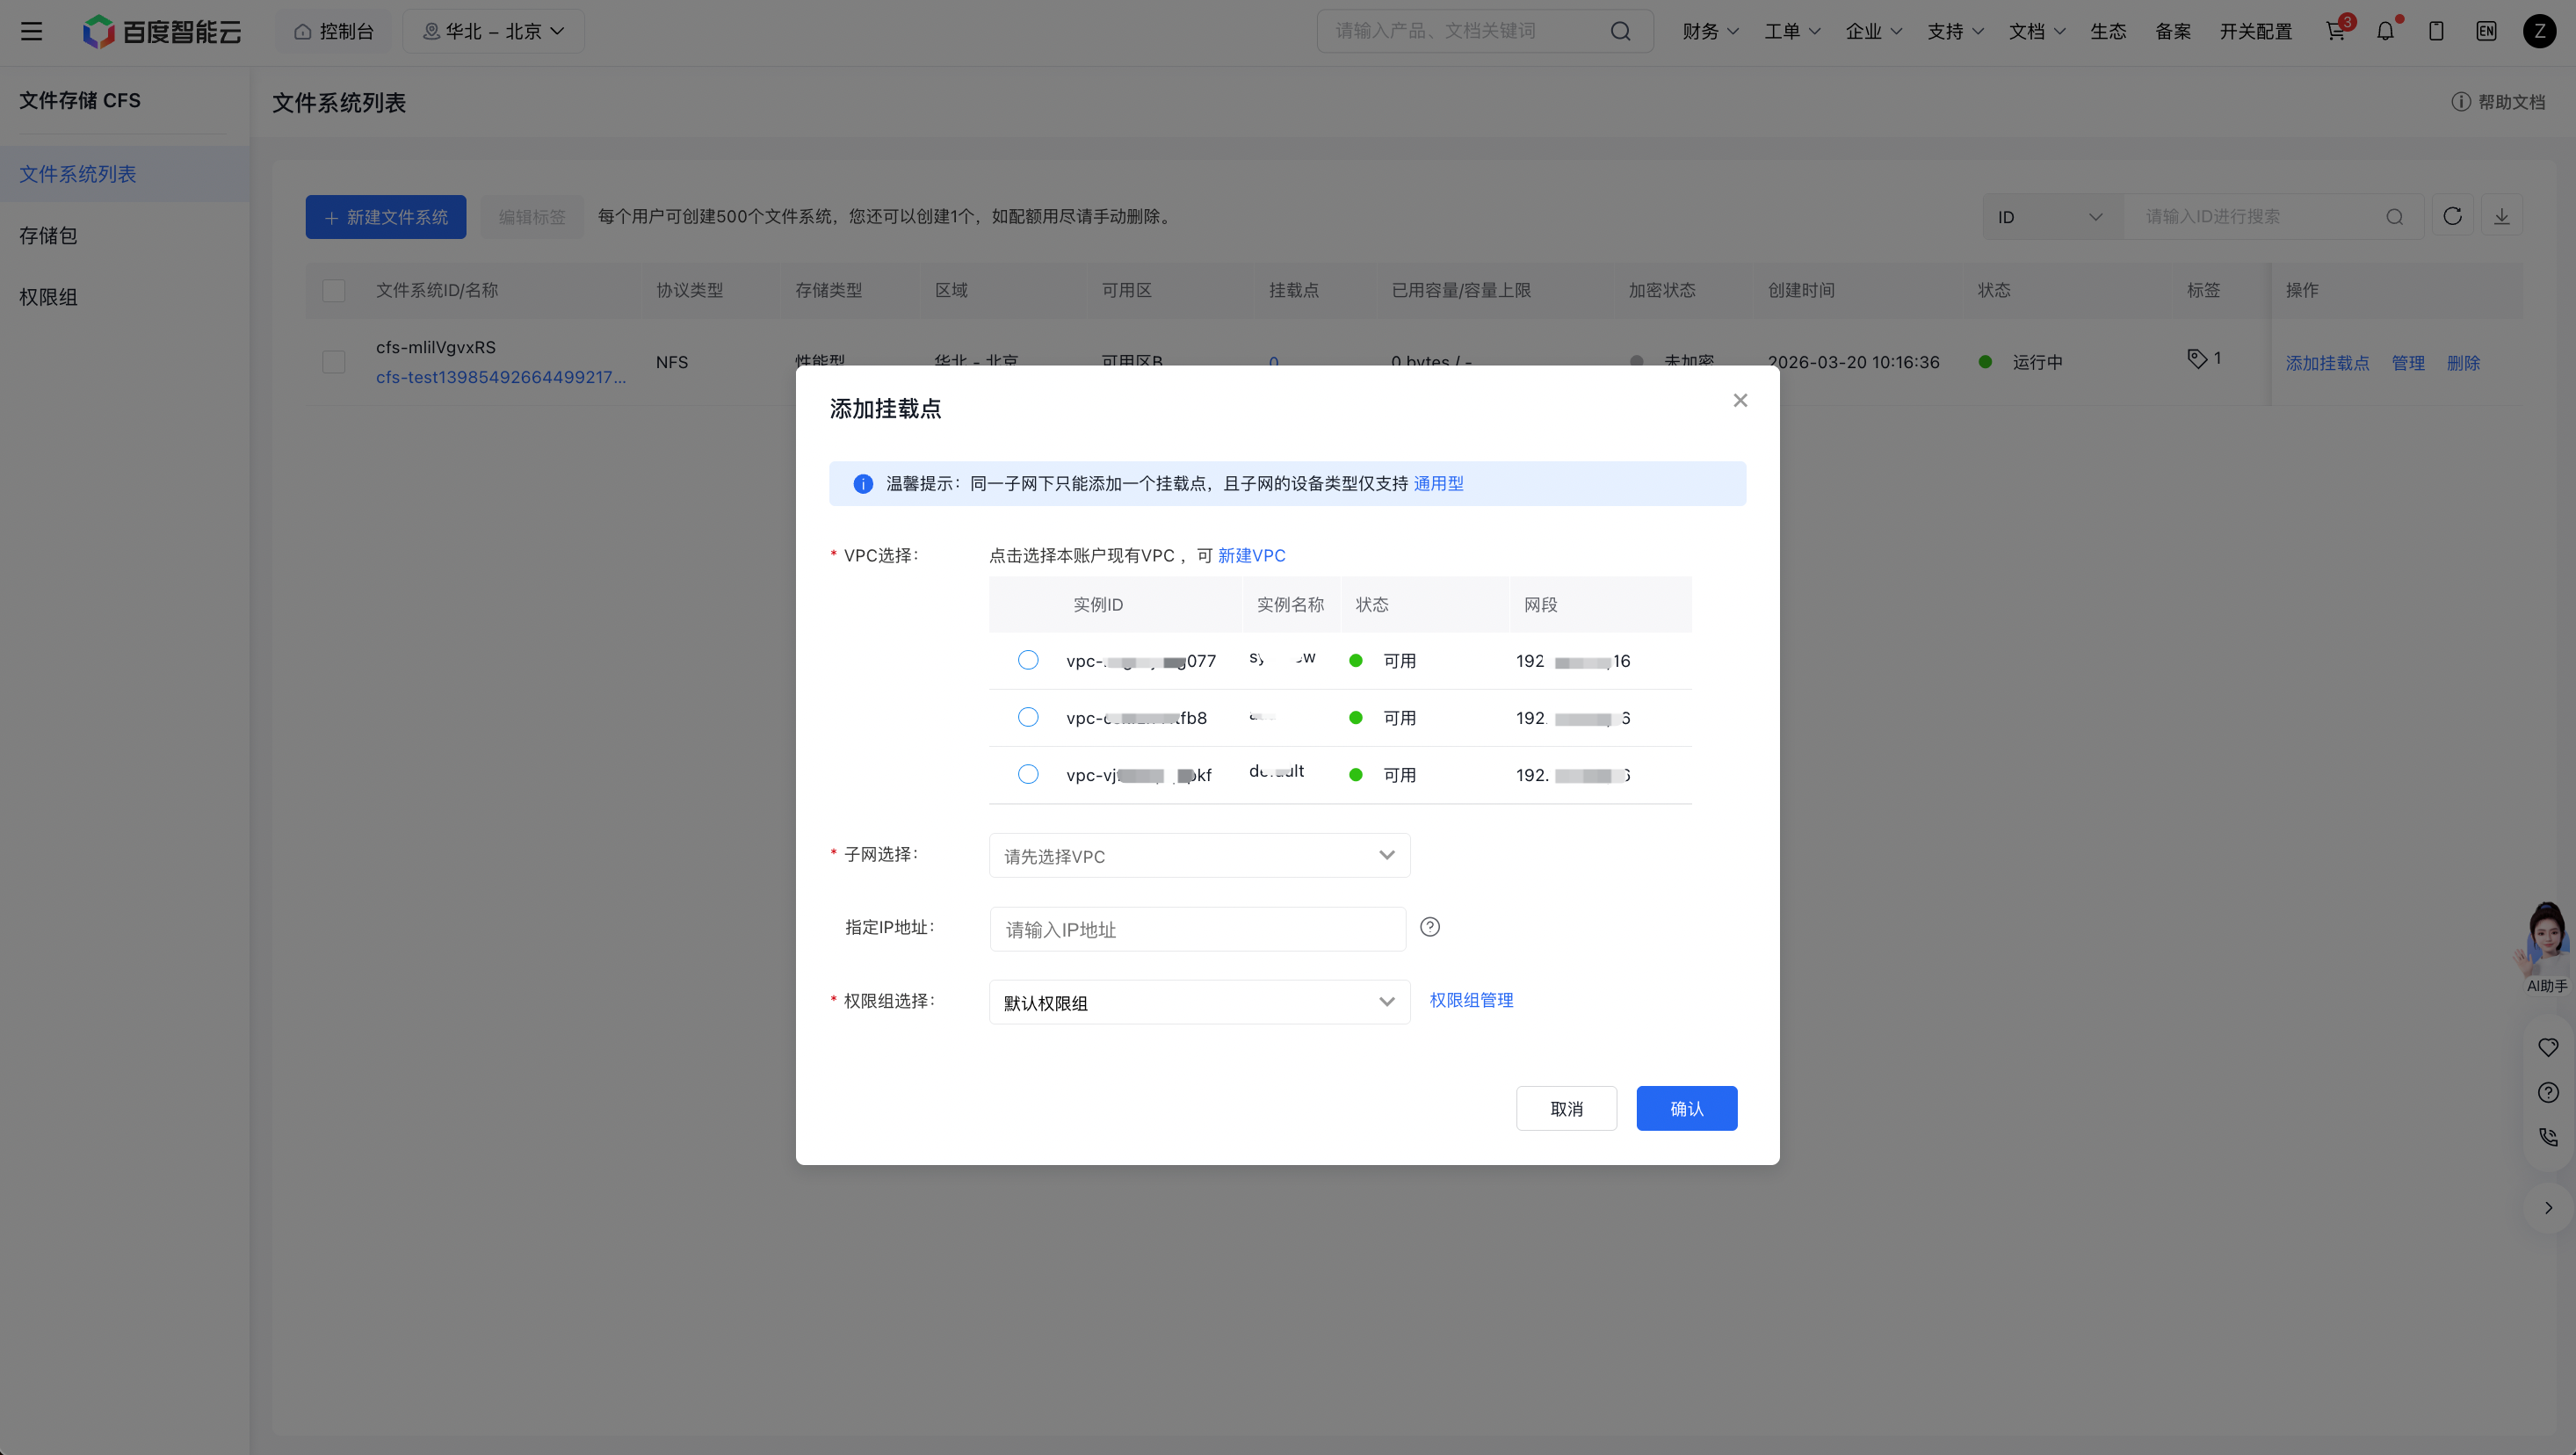Screen dimensions: 2576x1455
Task: Open the notification bell
Action: coord(2385,31)
